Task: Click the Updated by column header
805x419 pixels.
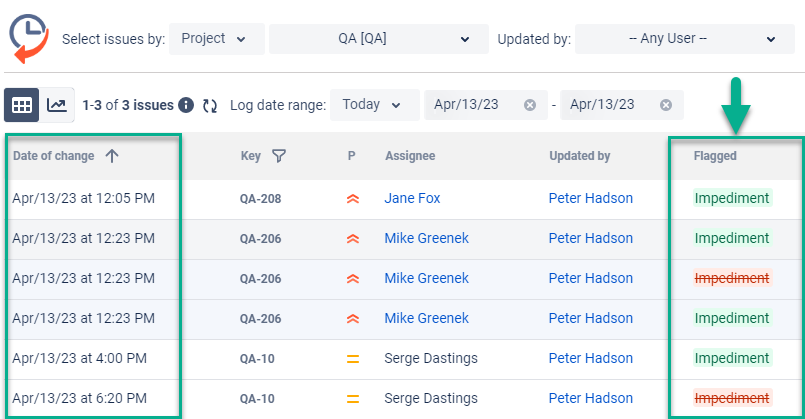Action: tap(580, 156)
